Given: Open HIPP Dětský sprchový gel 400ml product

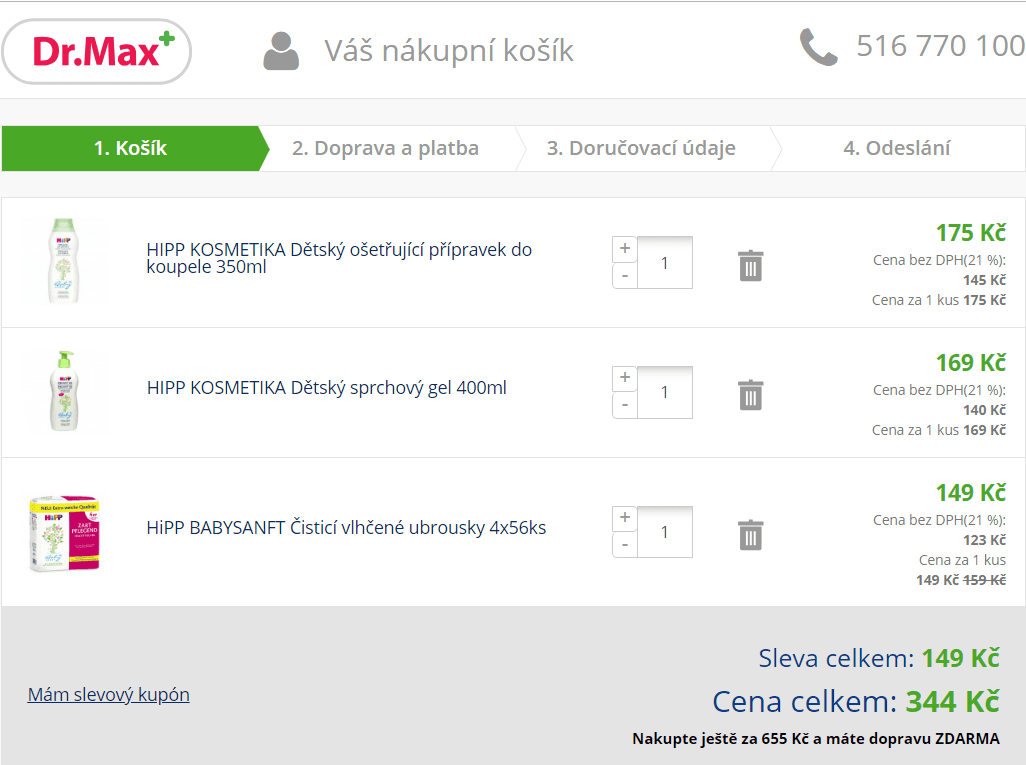Looking at the screenshot, I should (x=327, y=387).
